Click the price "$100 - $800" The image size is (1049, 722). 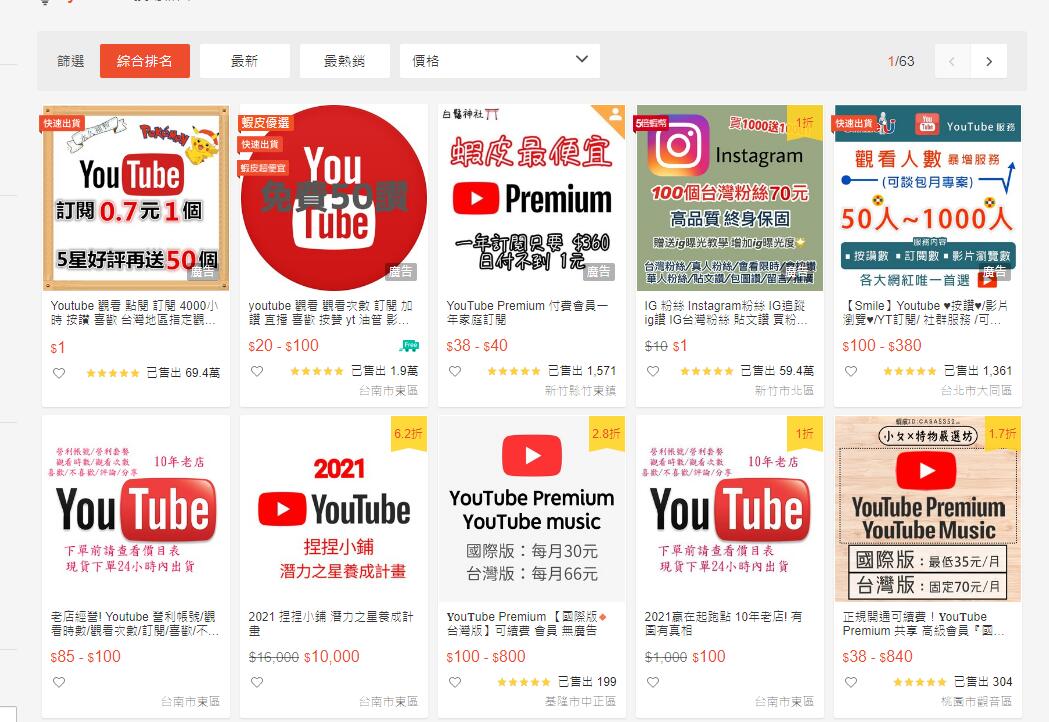pos(486,656)
